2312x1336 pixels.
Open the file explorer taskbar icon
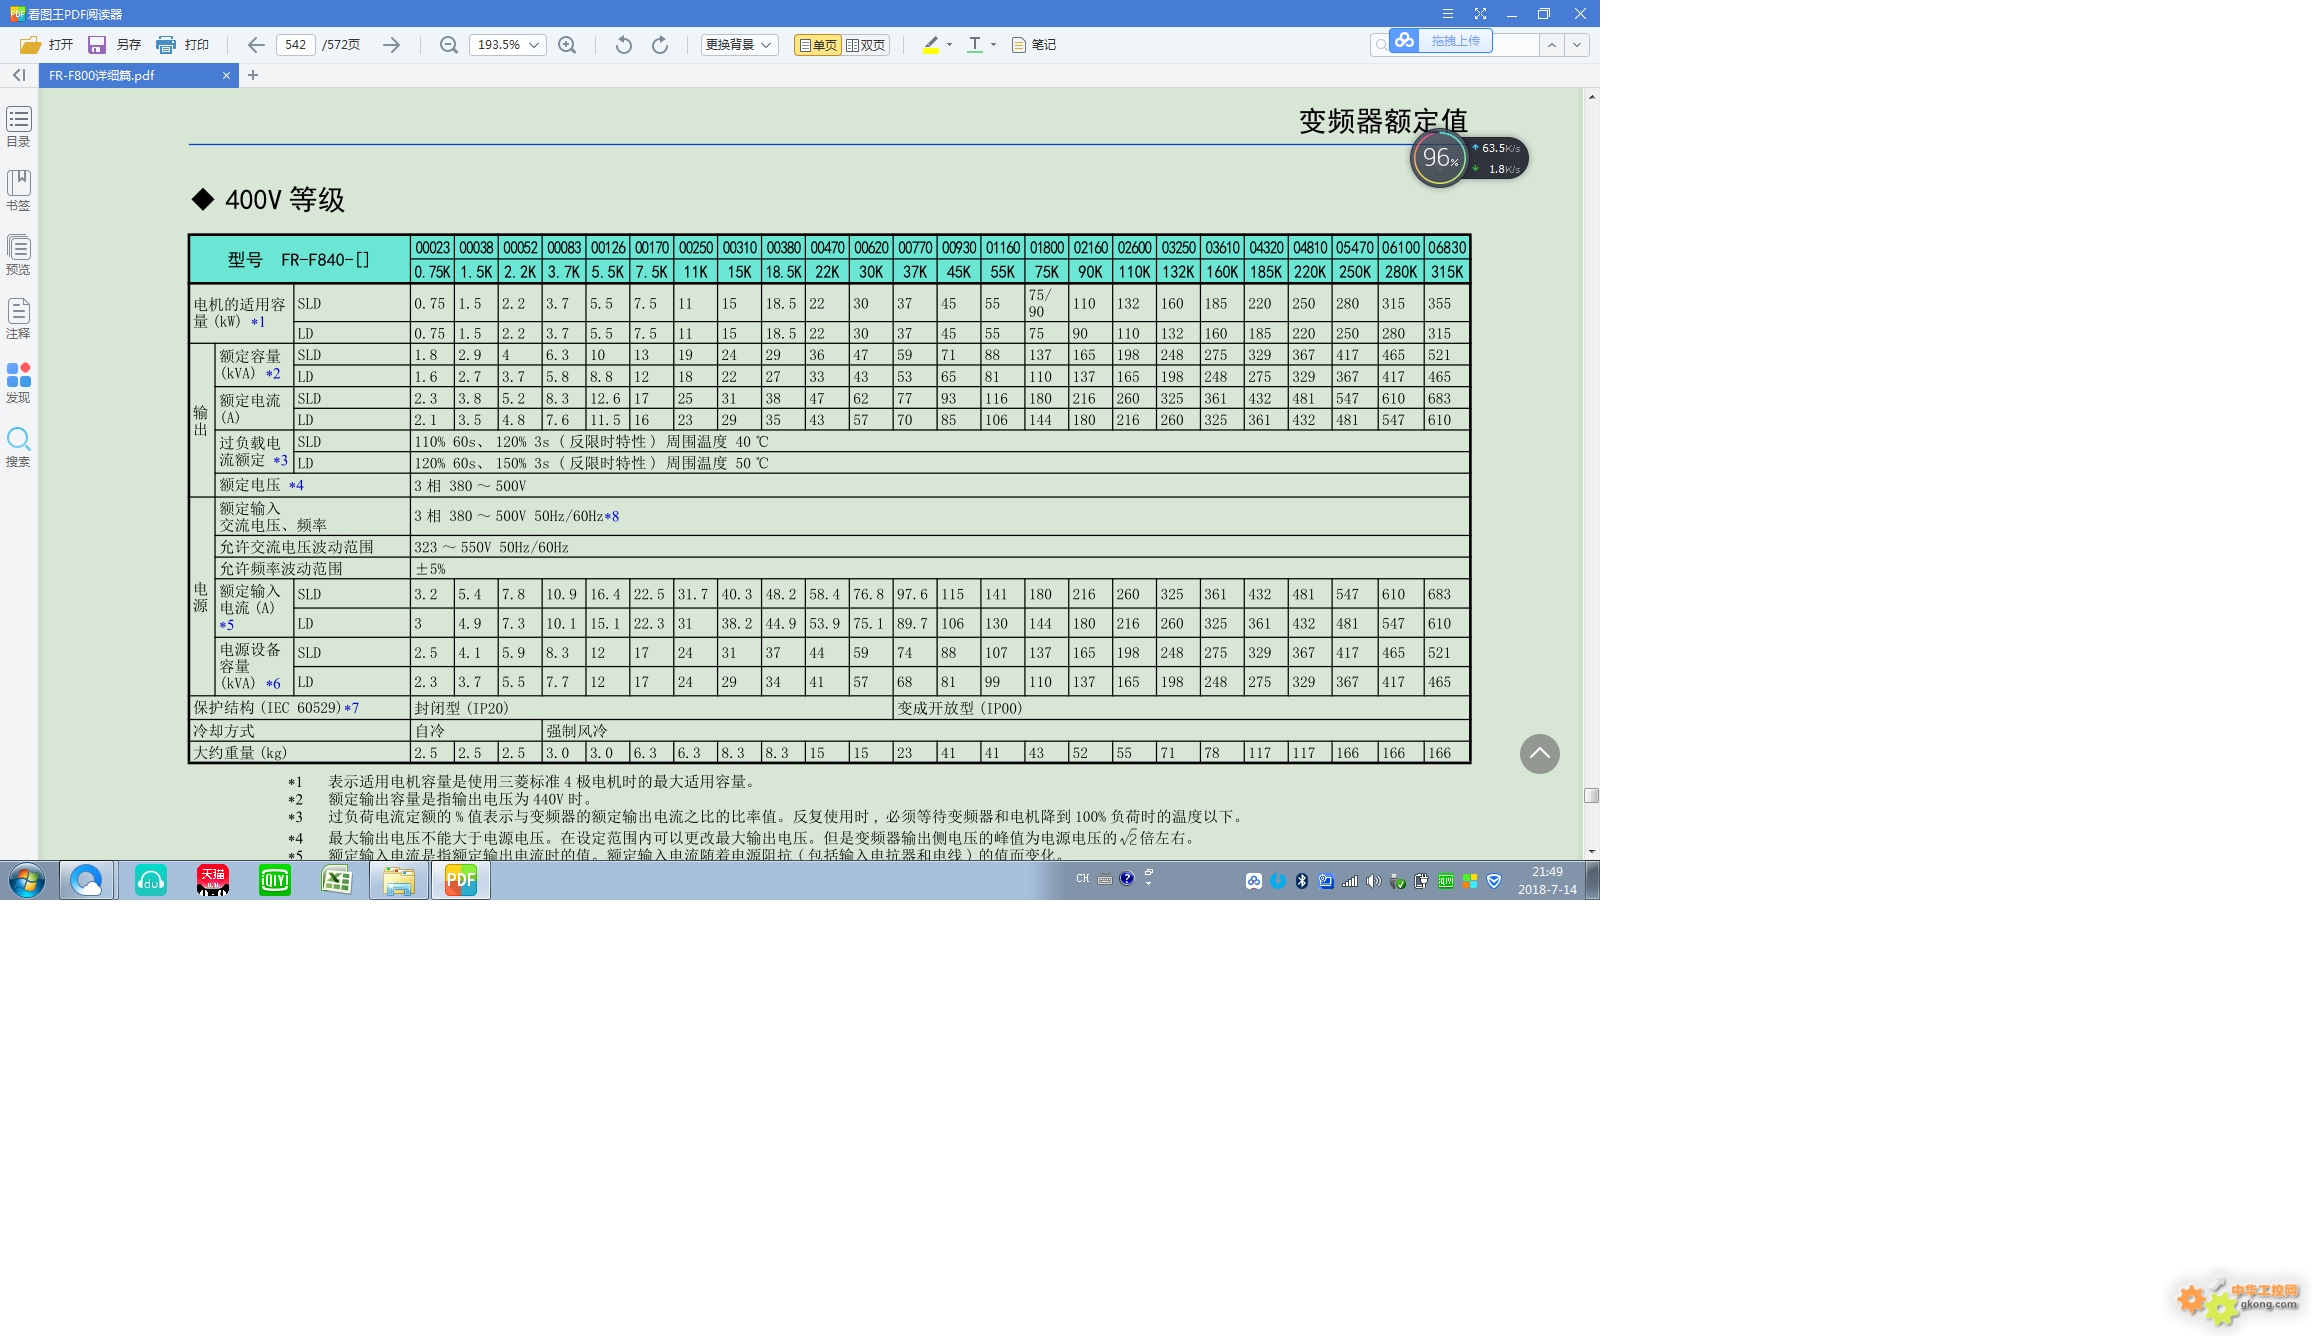399,881
